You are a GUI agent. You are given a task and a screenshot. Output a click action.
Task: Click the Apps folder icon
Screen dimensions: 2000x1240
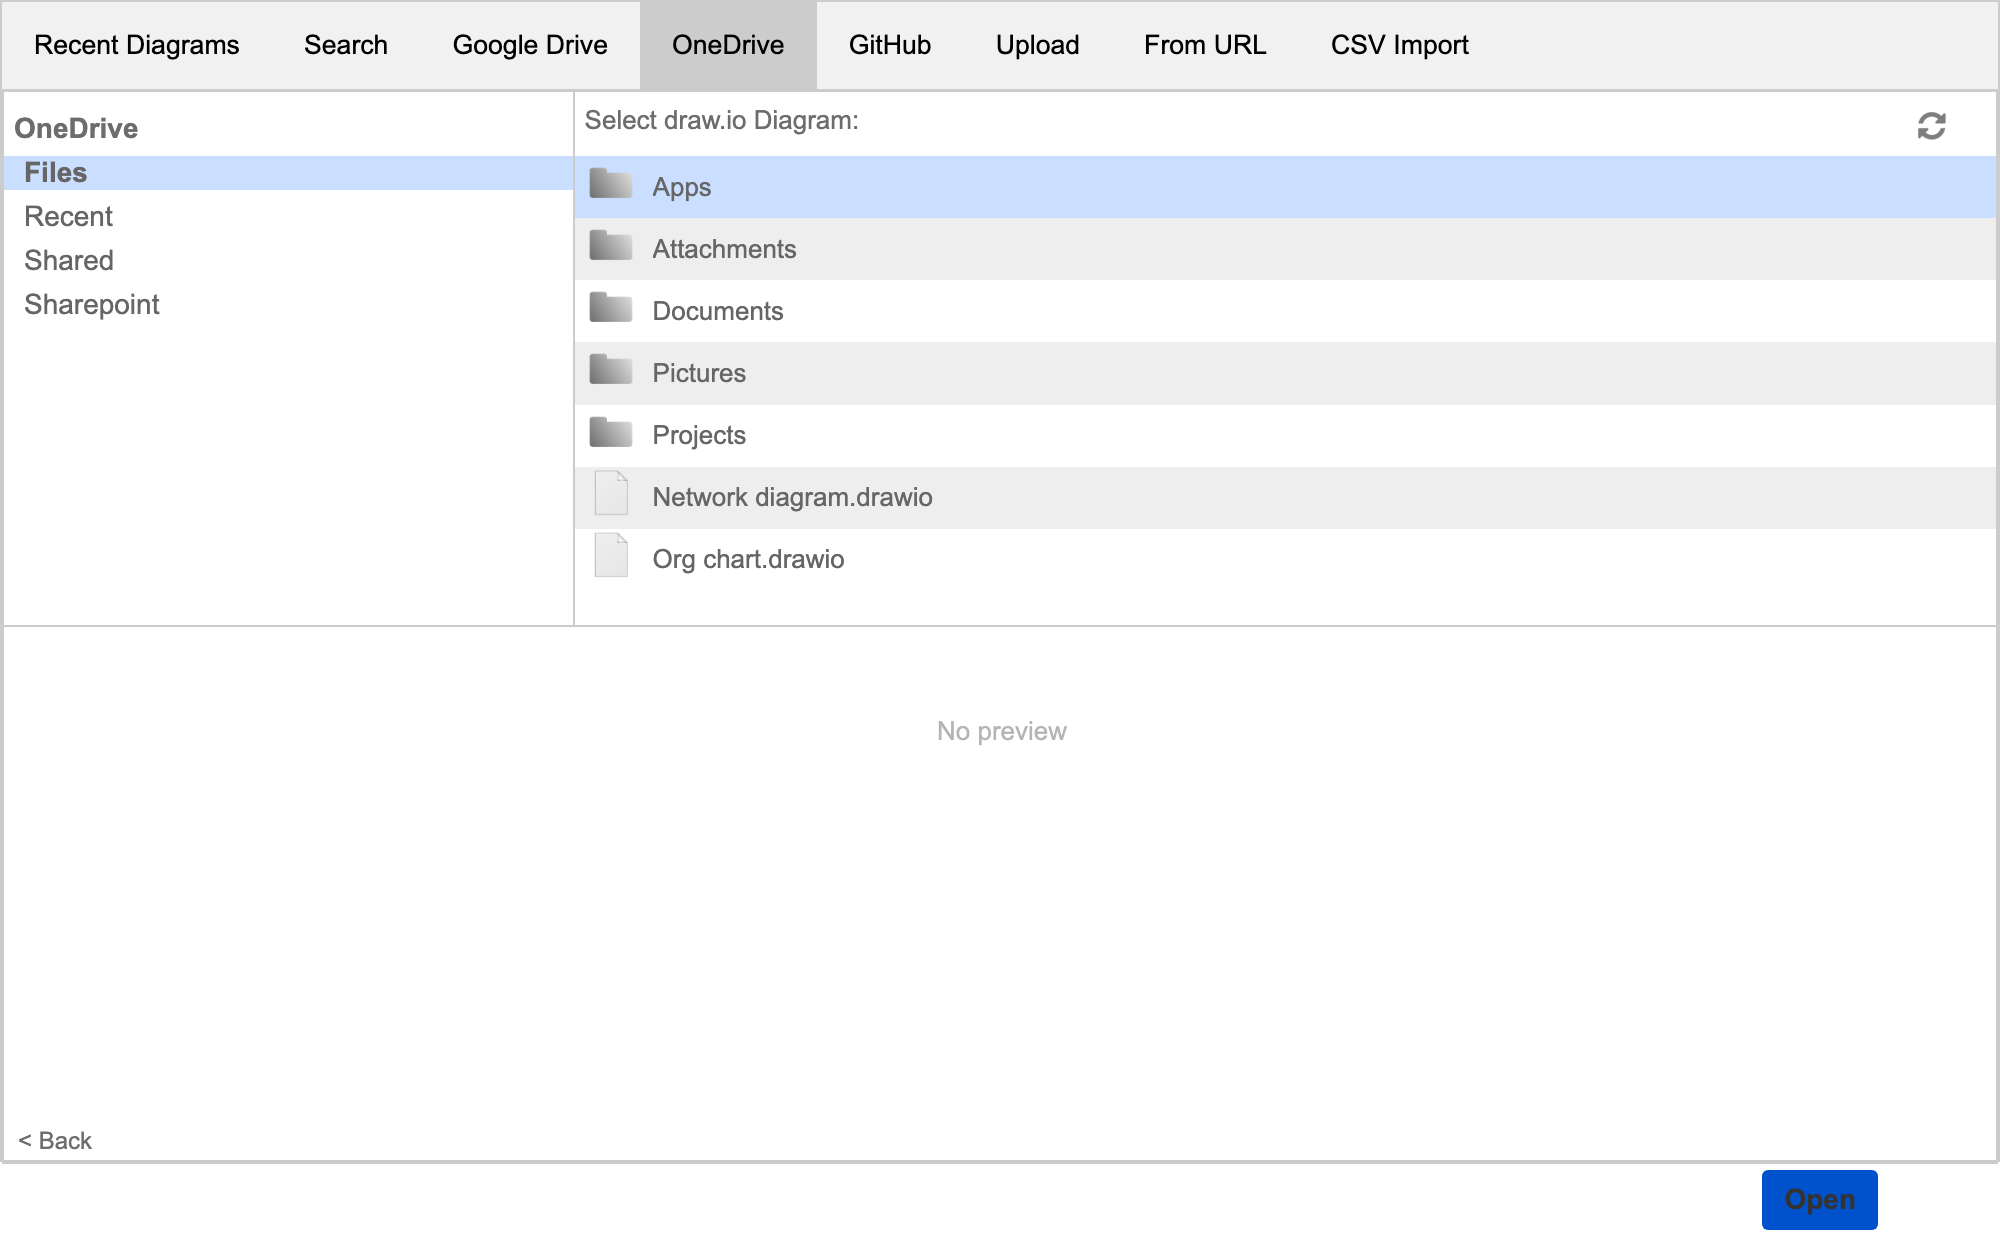[x=610, y=184]
